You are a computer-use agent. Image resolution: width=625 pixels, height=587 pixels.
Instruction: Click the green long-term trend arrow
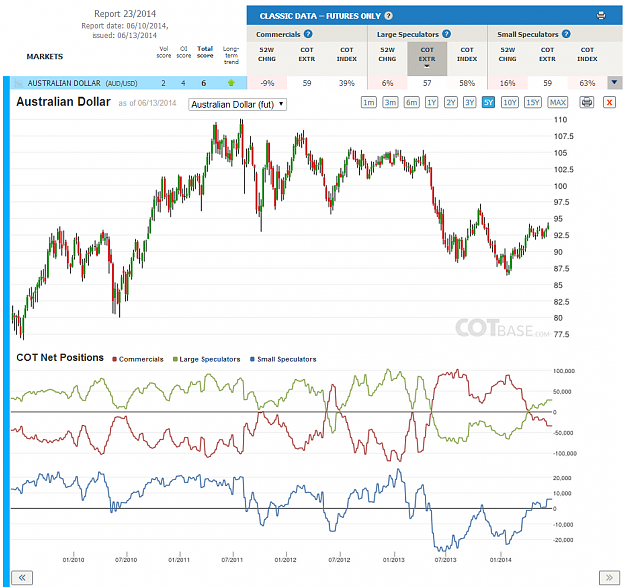(x=231, y=83)
